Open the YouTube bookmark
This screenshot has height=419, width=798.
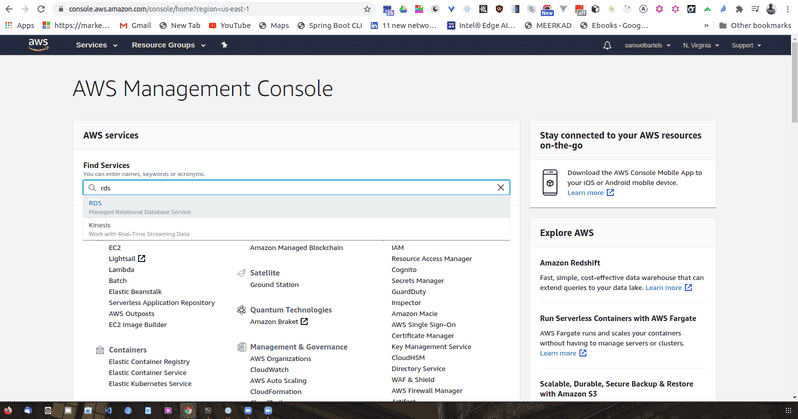[x=230, y=25]
